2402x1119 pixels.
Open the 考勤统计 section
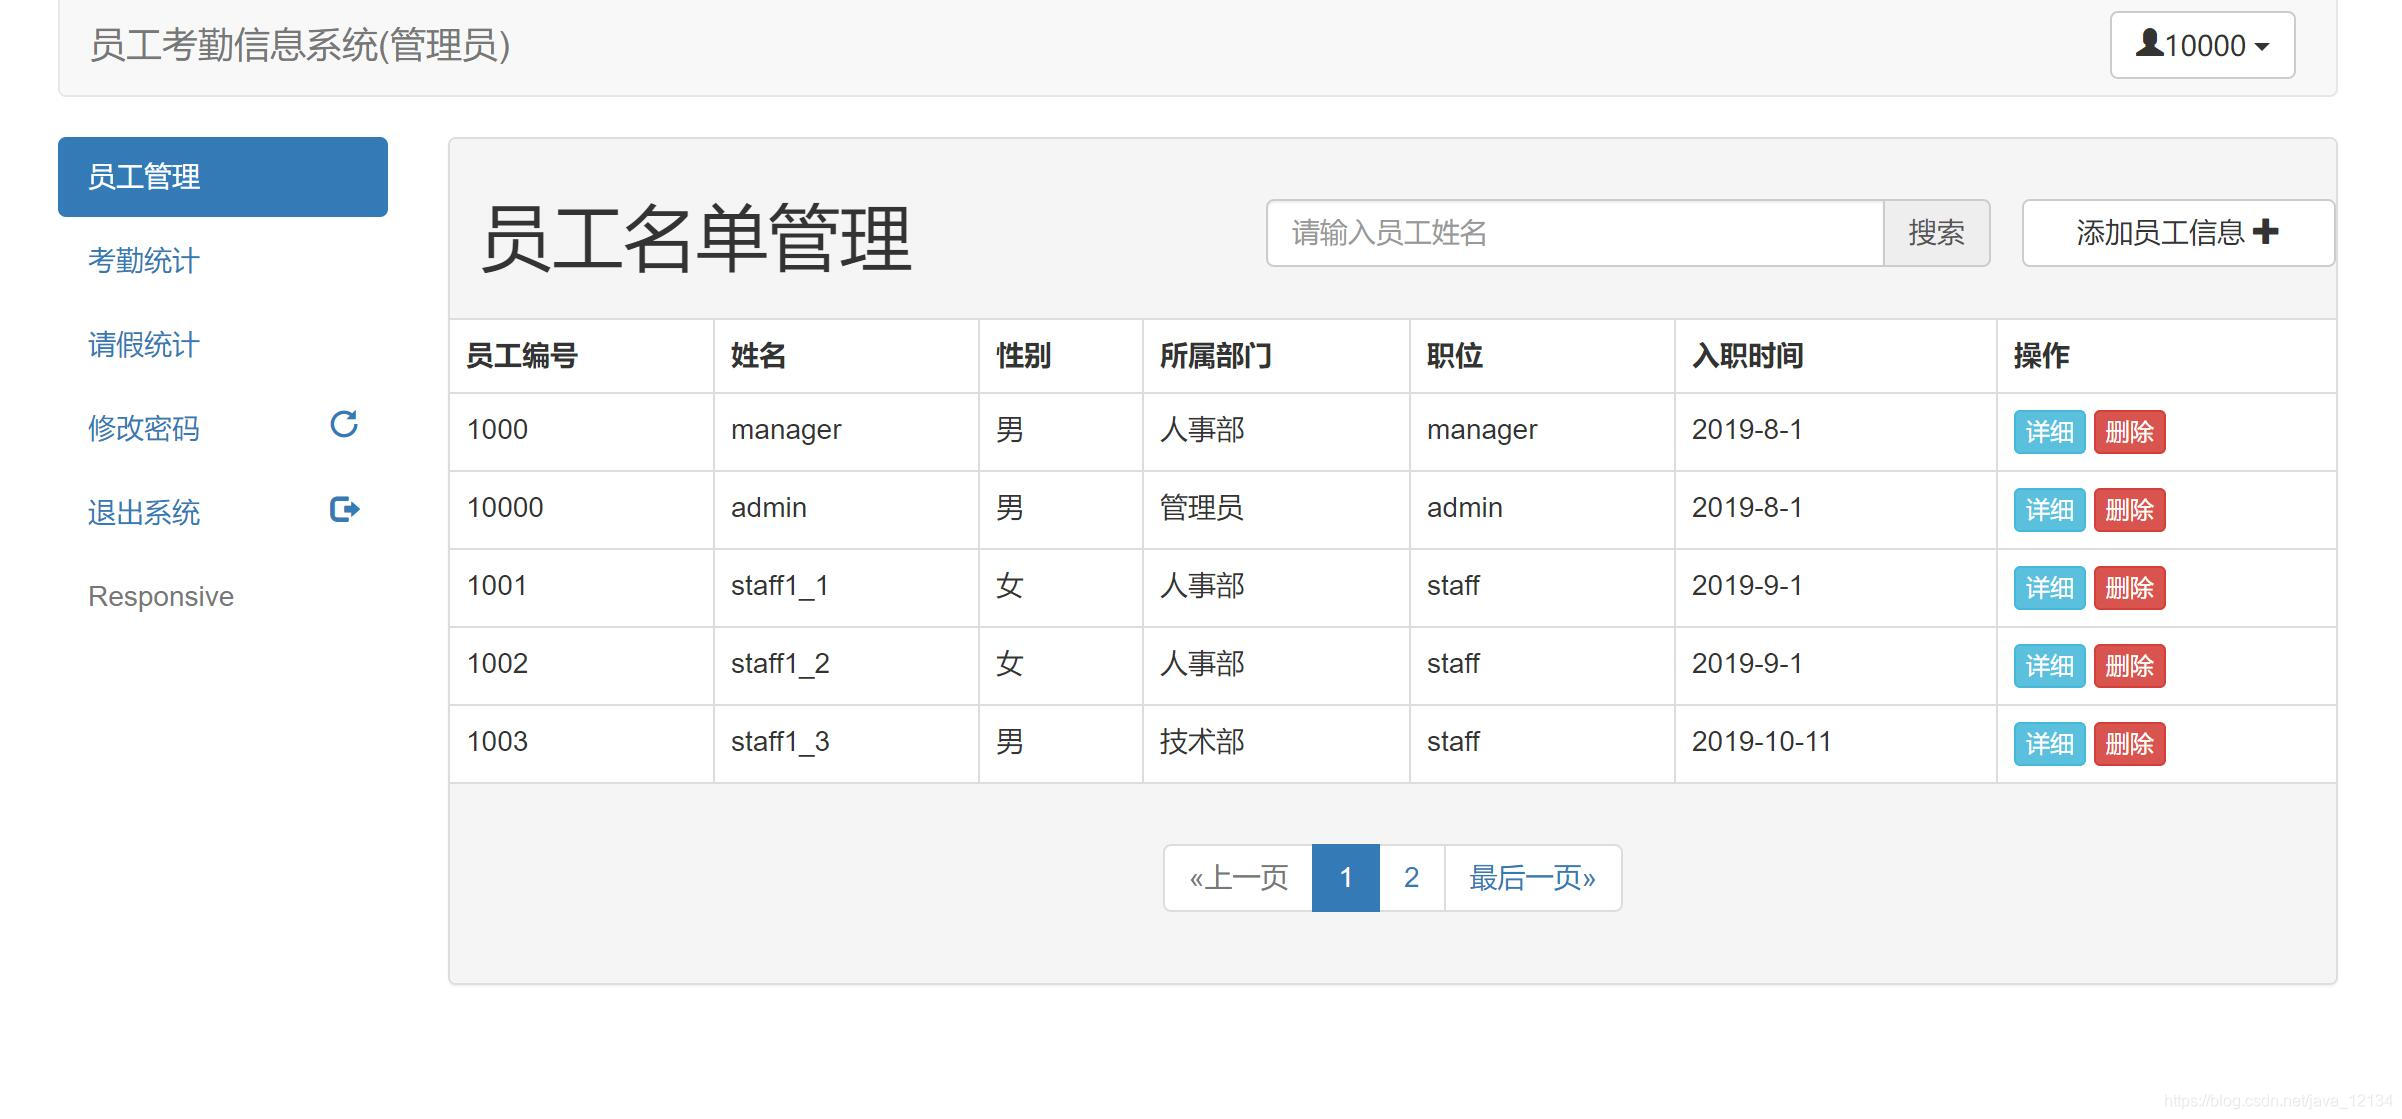[x=143, y=261]
